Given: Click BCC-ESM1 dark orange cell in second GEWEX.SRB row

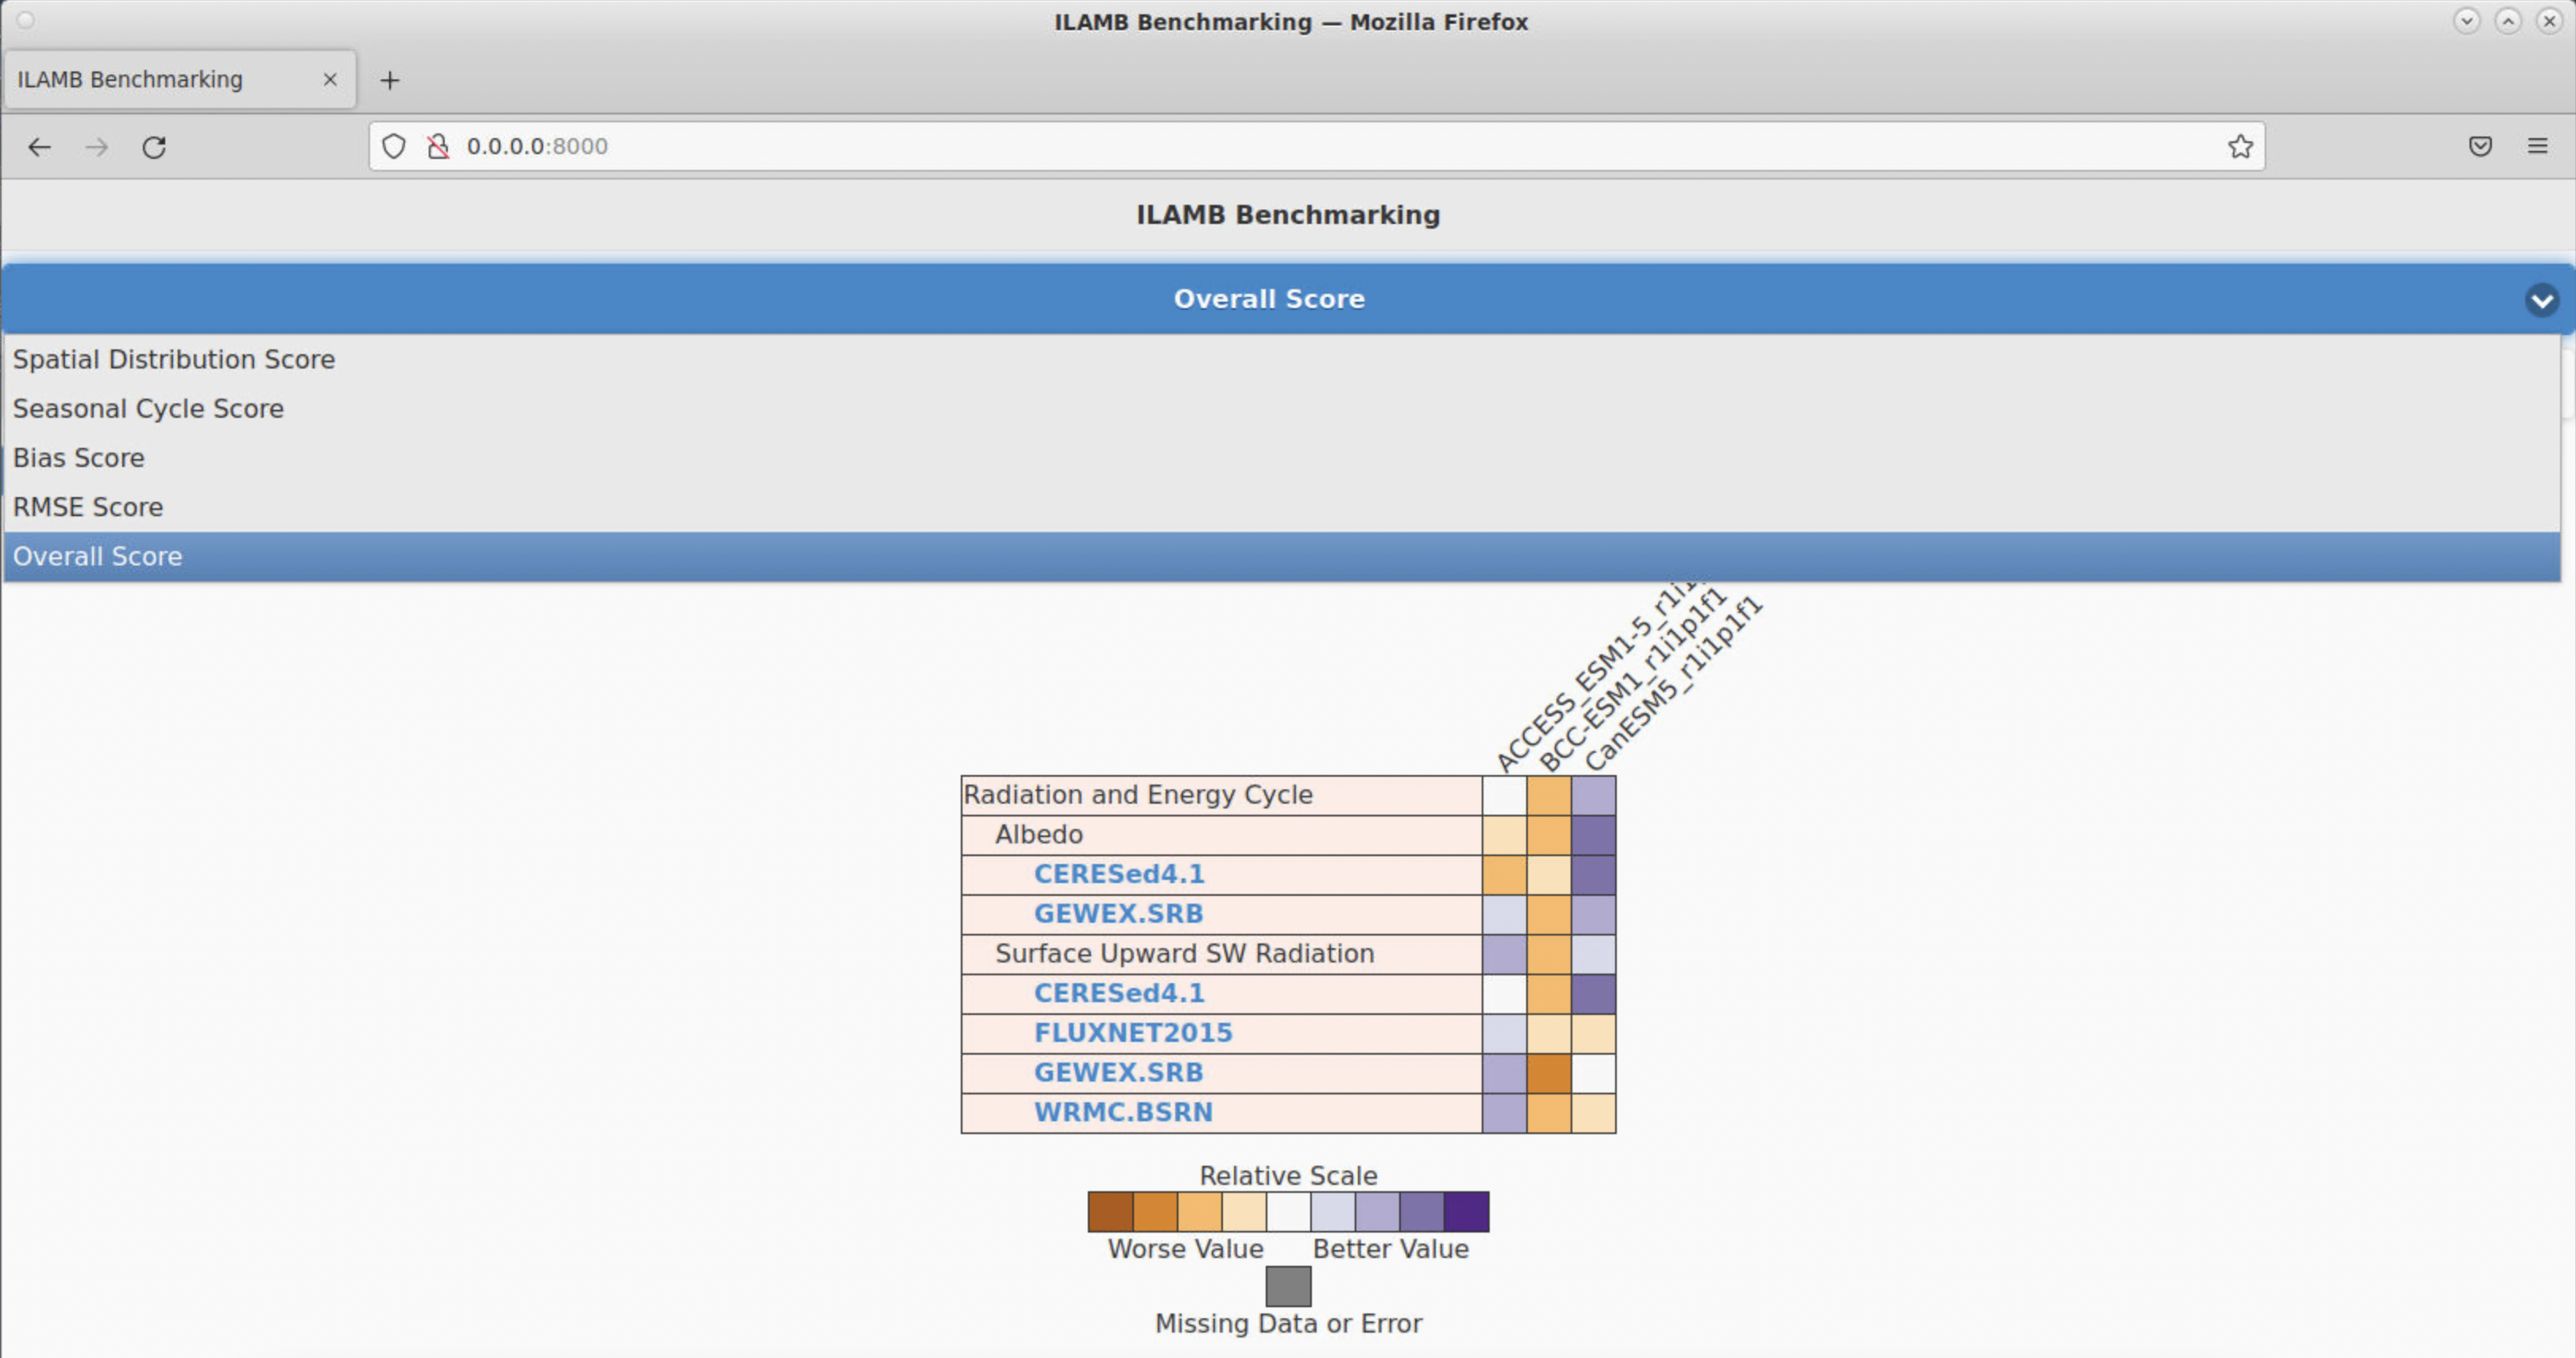Looking at the screenshot, I should pos(1549,1073).
